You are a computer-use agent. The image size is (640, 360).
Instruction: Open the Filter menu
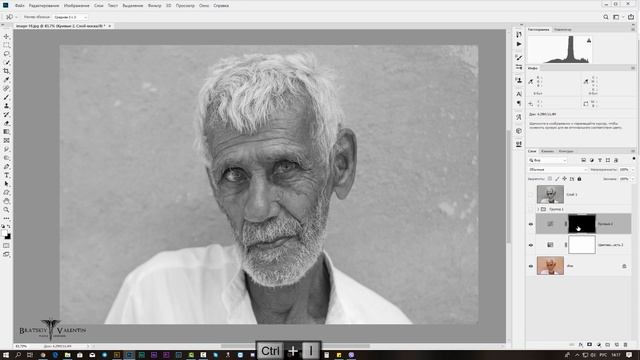(154, 6)
